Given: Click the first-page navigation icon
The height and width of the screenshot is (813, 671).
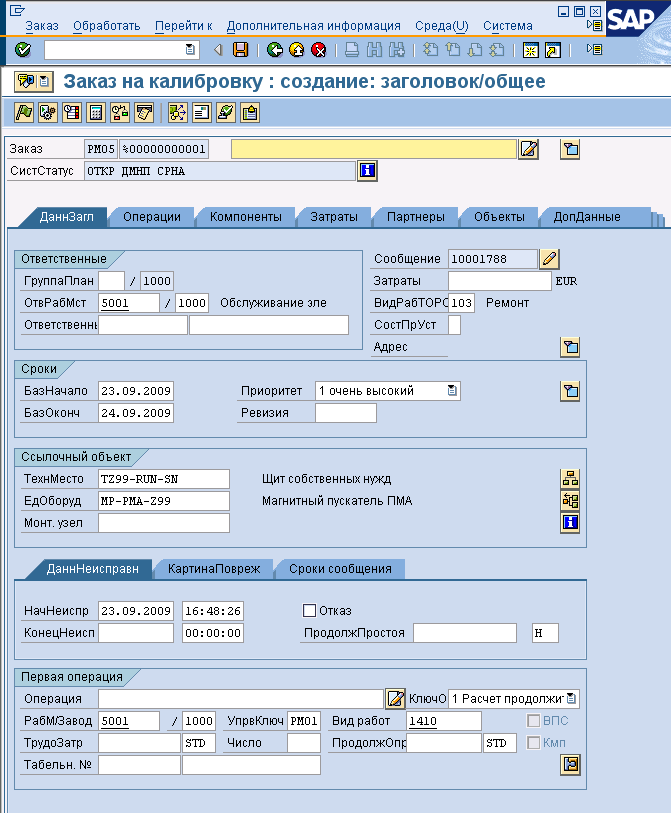Looking at the screenshot, I should tap(430, 50).
